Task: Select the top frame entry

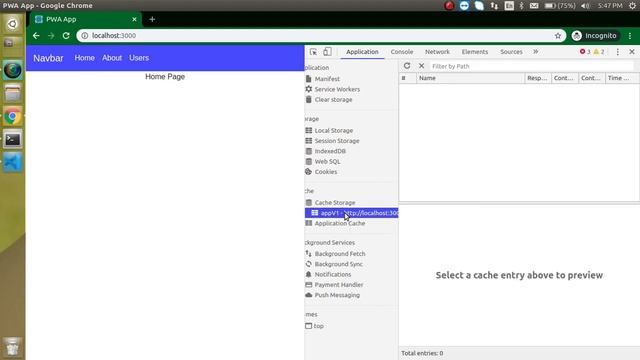Action: coord(318,326)
